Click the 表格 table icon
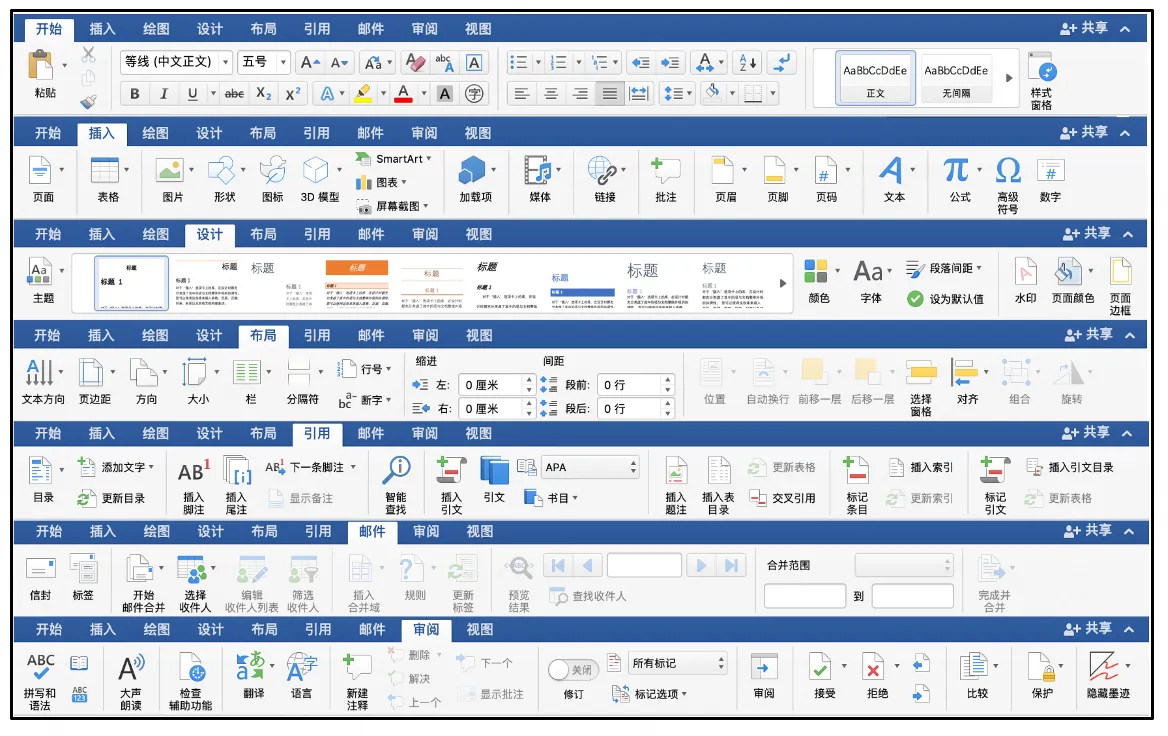Viewport: 1168px width, 736px height. [x=104, y=171]
